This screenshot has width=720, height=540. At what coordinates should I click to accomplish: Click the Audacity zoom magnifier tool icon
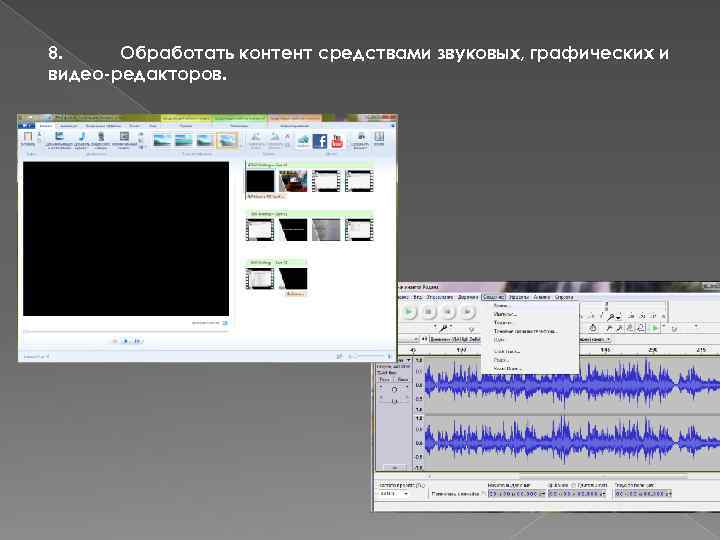(611, 317)
